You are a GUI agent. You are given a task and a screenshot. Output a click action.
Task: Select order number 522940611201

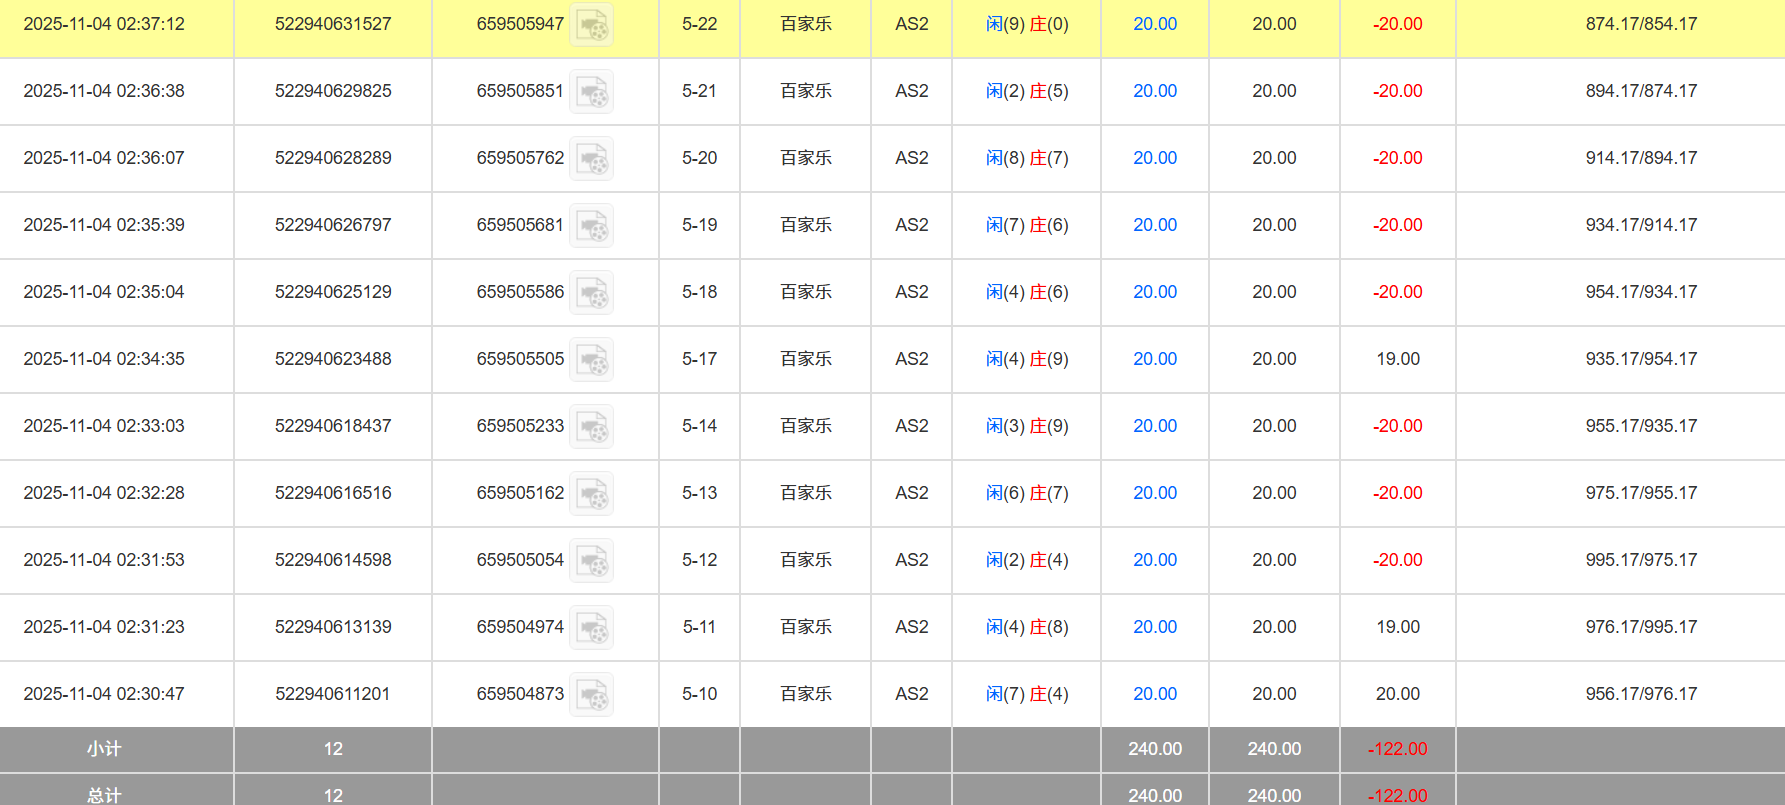click(x=333, y=694)
